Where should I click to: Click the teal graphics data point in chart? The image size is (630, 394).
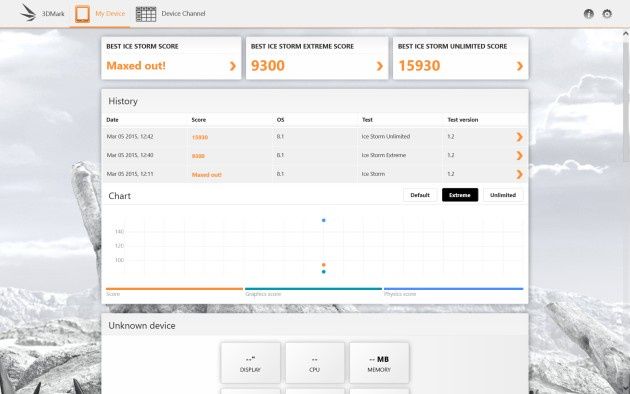pyautogui.click(x=323, y=272)
